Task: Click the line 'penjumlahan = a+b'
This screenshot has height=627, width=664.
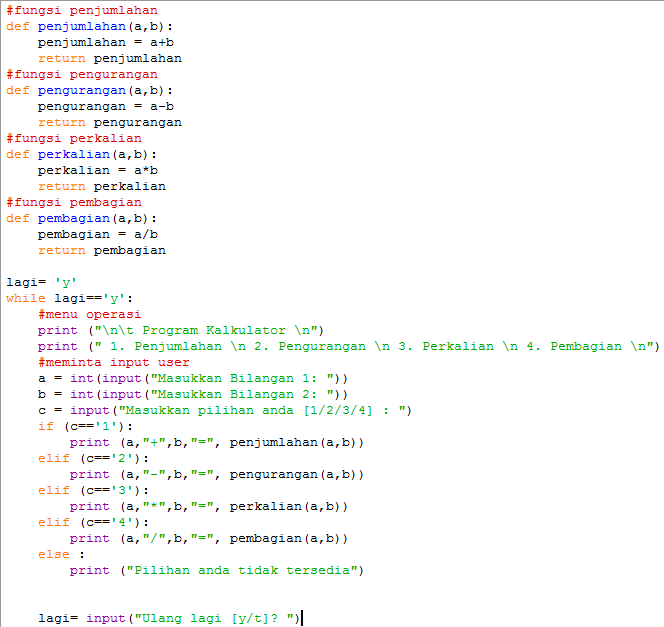Action: (106, 43)
